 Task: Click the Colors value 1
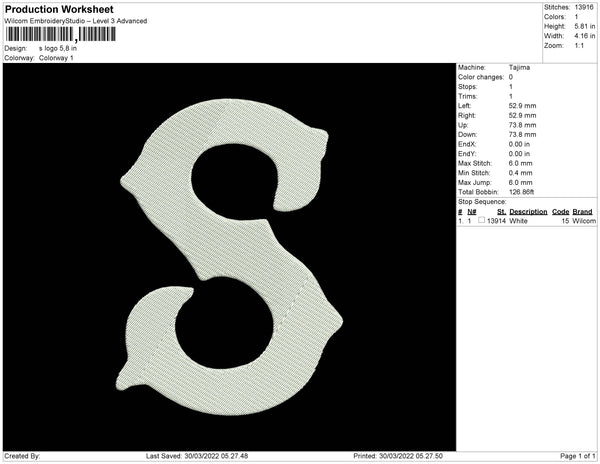coord(576,17)
